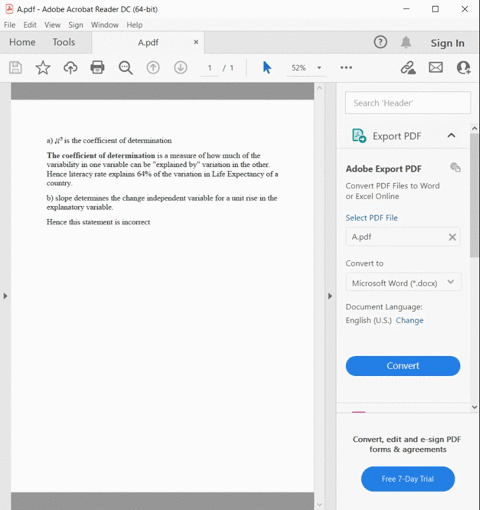Add the file to starred favorites
This screenshot has height=510, width=480.
[43, 68]
